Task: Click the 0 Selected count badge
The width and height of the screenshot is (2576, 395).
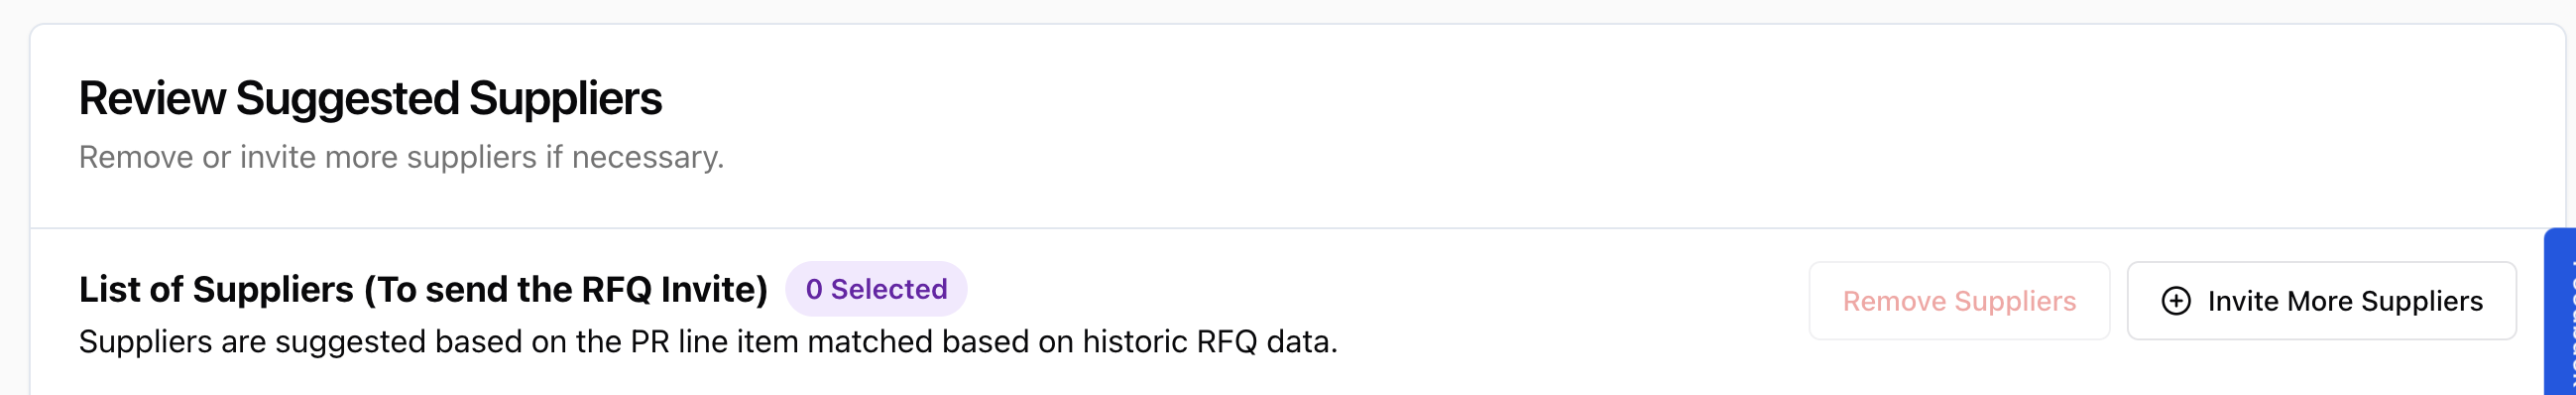Action: (876, 289)
